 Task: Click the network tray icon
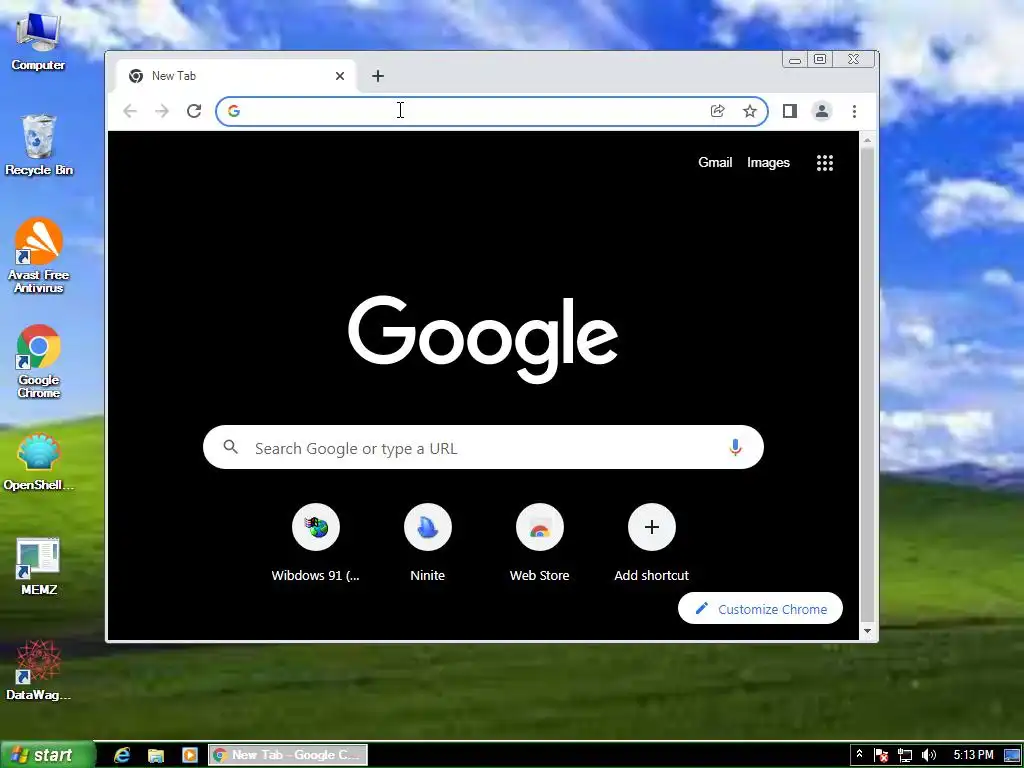pyautogui.click(x=905, y=756)
